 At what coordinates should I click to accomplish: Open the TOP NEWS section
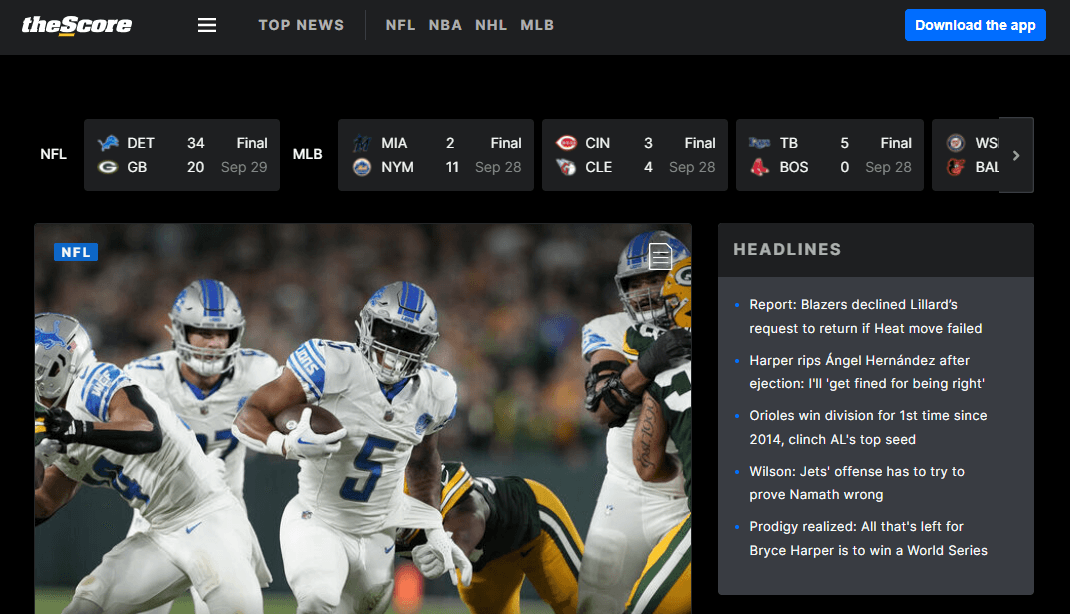click(301, 25)
